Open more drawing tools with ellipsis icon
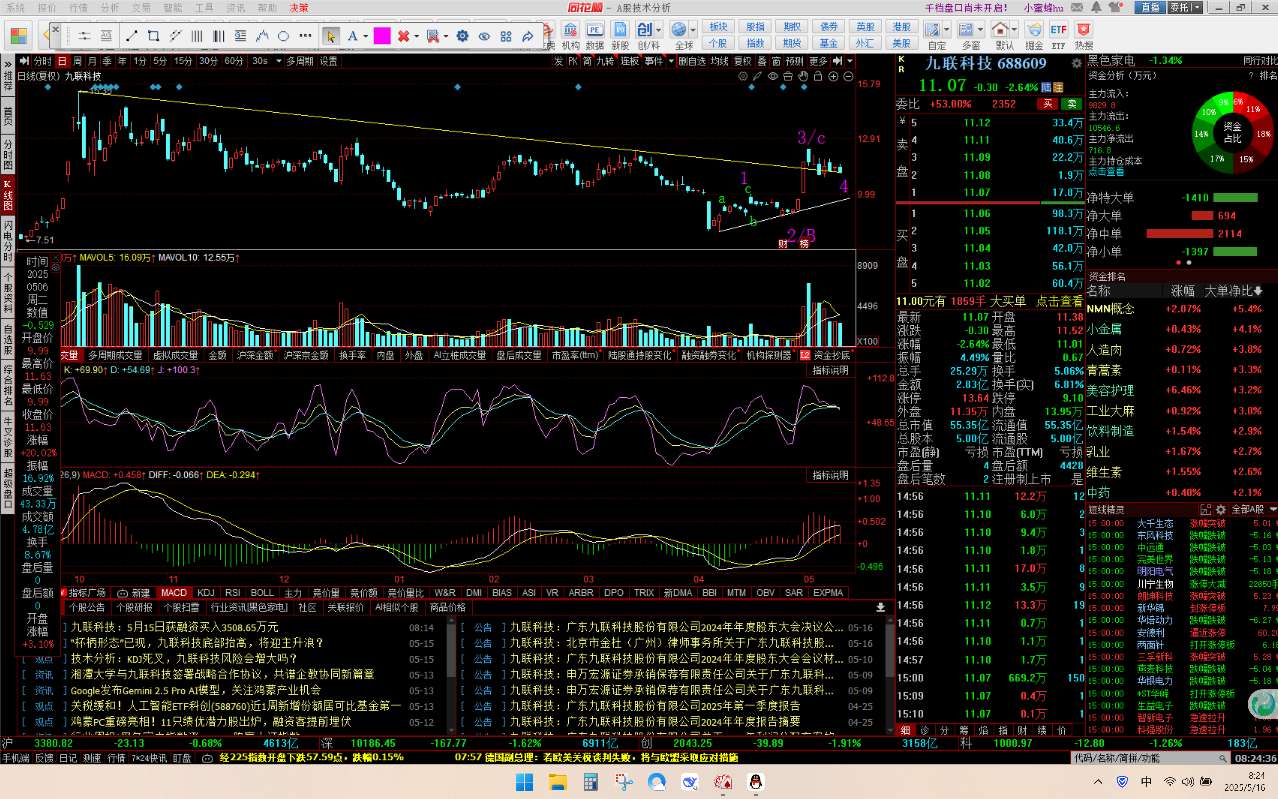Image resolution: width=1278 pixels, height=799 pixels. pos(305,36)
